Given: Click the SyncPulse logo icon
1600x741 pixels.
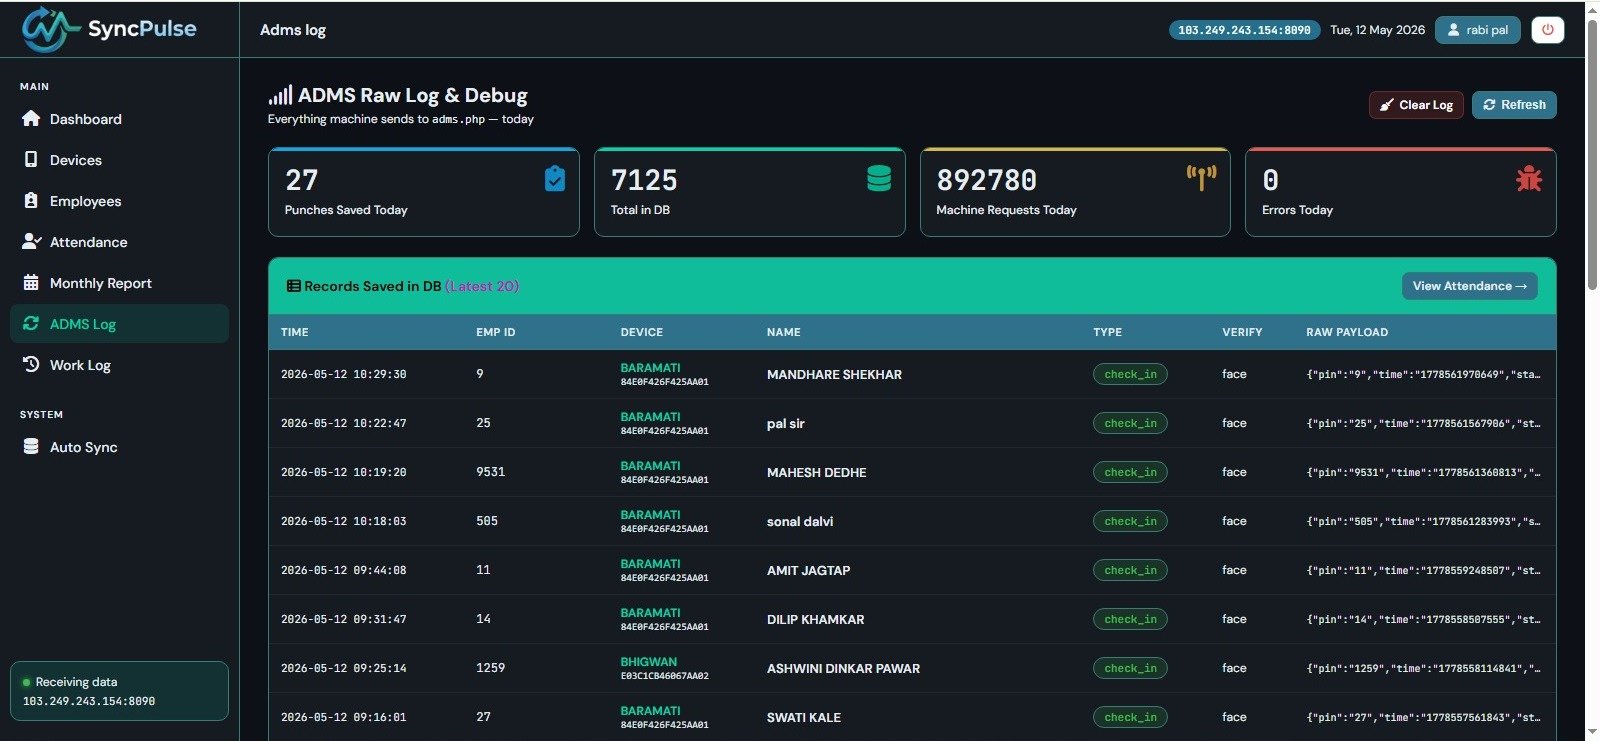Looking at the screenshot, I should [x=50, y=29].
